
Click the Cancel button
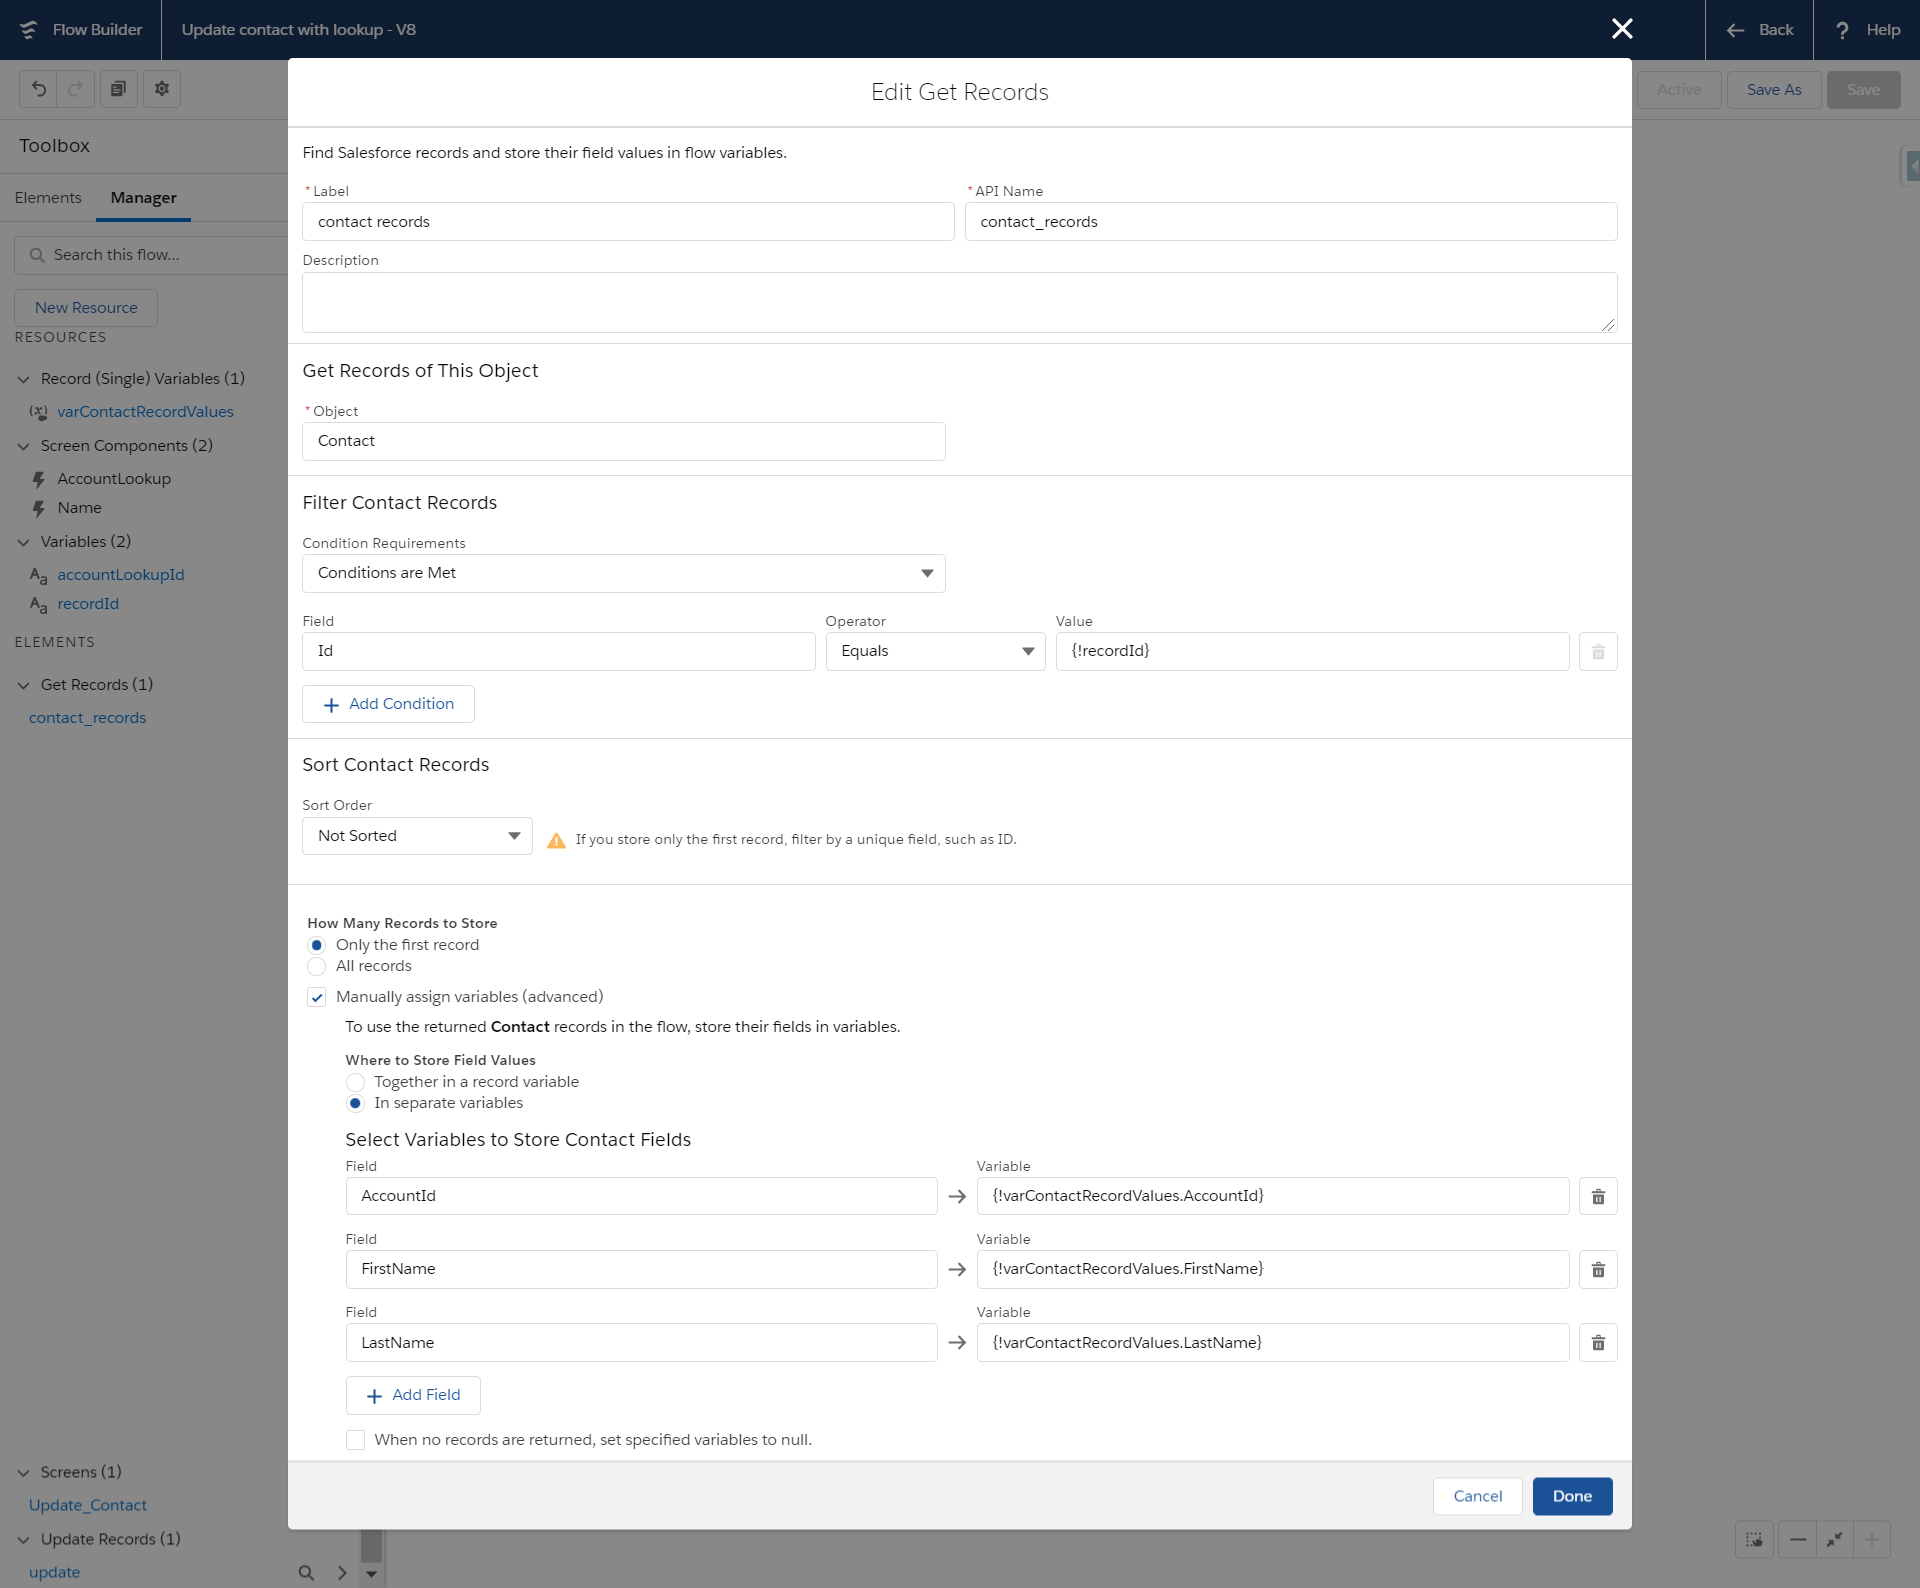point(1477,1497)
